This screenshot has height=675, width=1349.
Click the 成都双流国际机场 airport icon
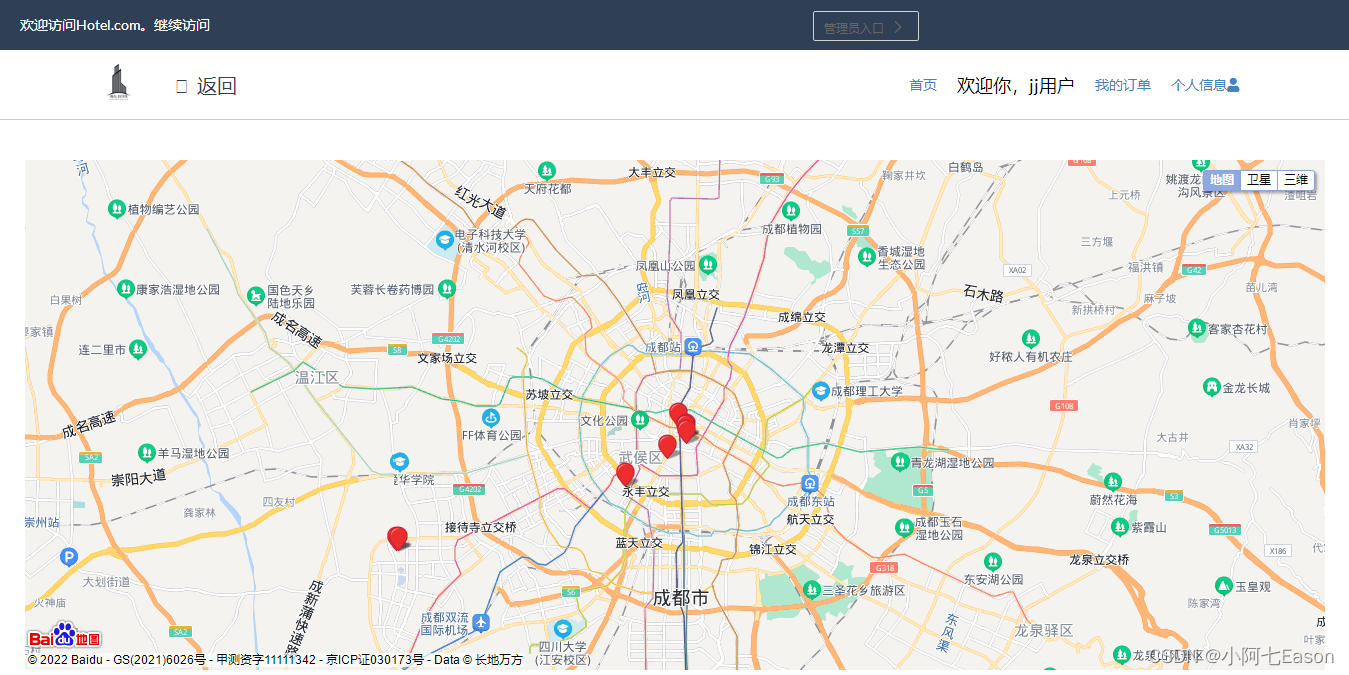[481, 623]
